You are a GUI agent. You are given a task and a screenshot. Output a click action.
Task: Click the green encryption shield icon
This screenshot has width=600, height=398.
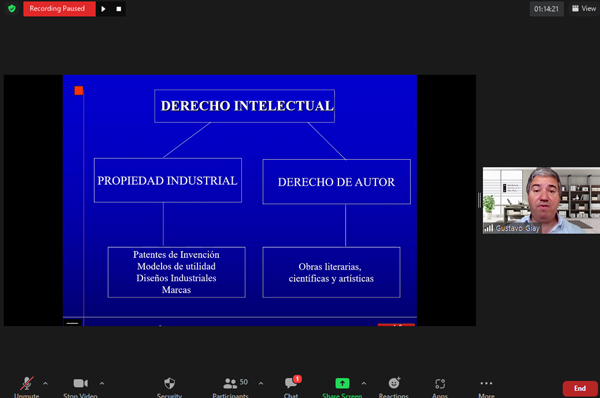[x=12, y=8]
